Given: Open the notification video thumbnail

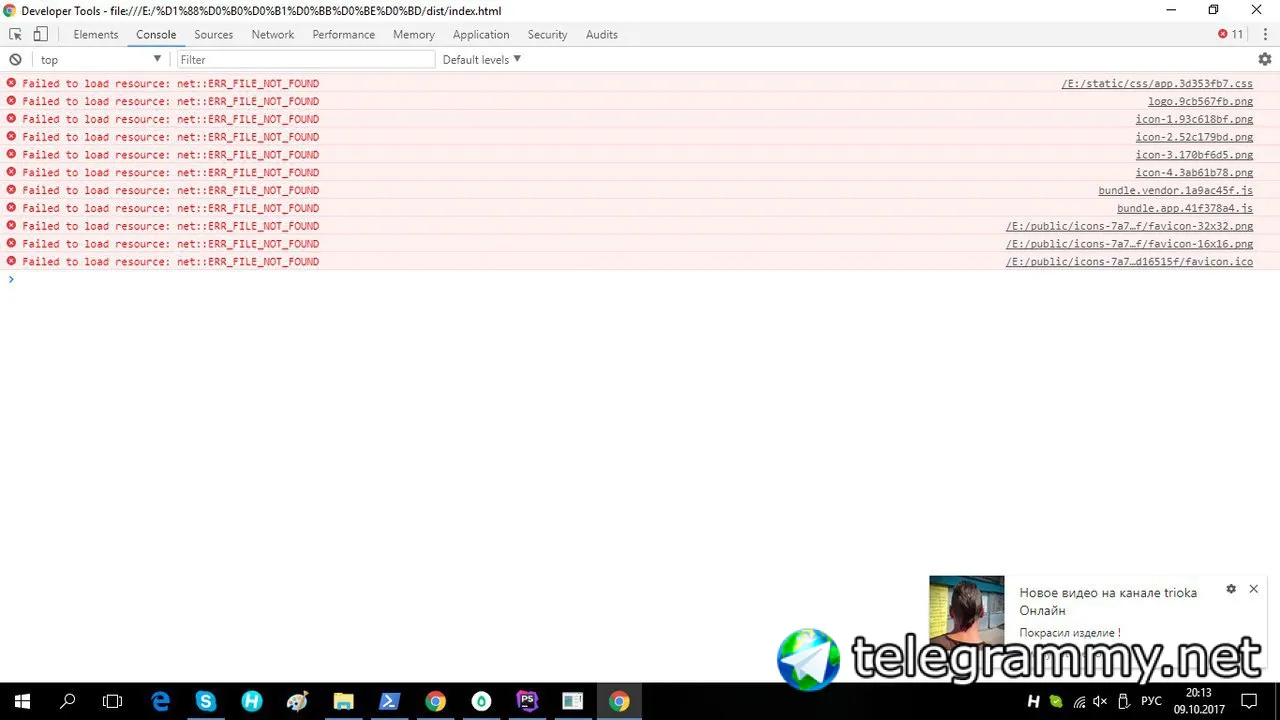Looking at the screenshot, I should coord(967,612).
